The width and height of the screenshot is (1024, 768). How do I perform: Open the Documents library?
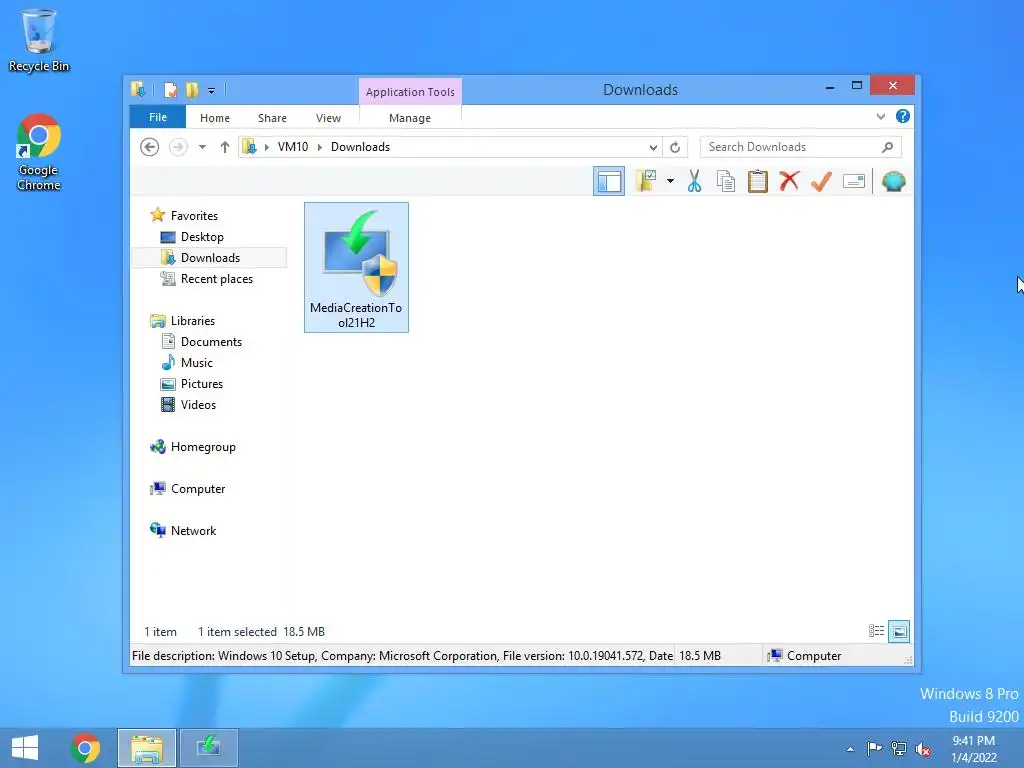tap(211, 342)
